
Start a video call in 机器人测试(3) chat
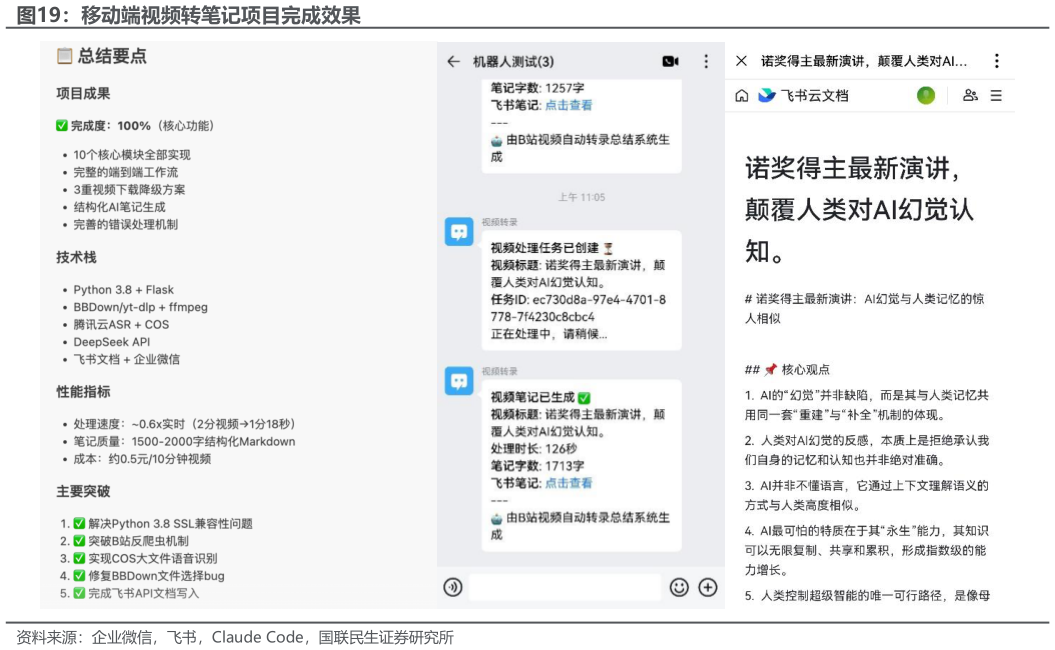pos(670,61)
